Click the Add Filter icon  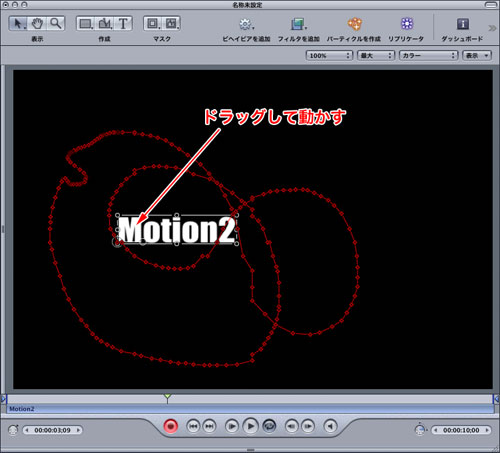pyautogui.click(x=298, y=24)
